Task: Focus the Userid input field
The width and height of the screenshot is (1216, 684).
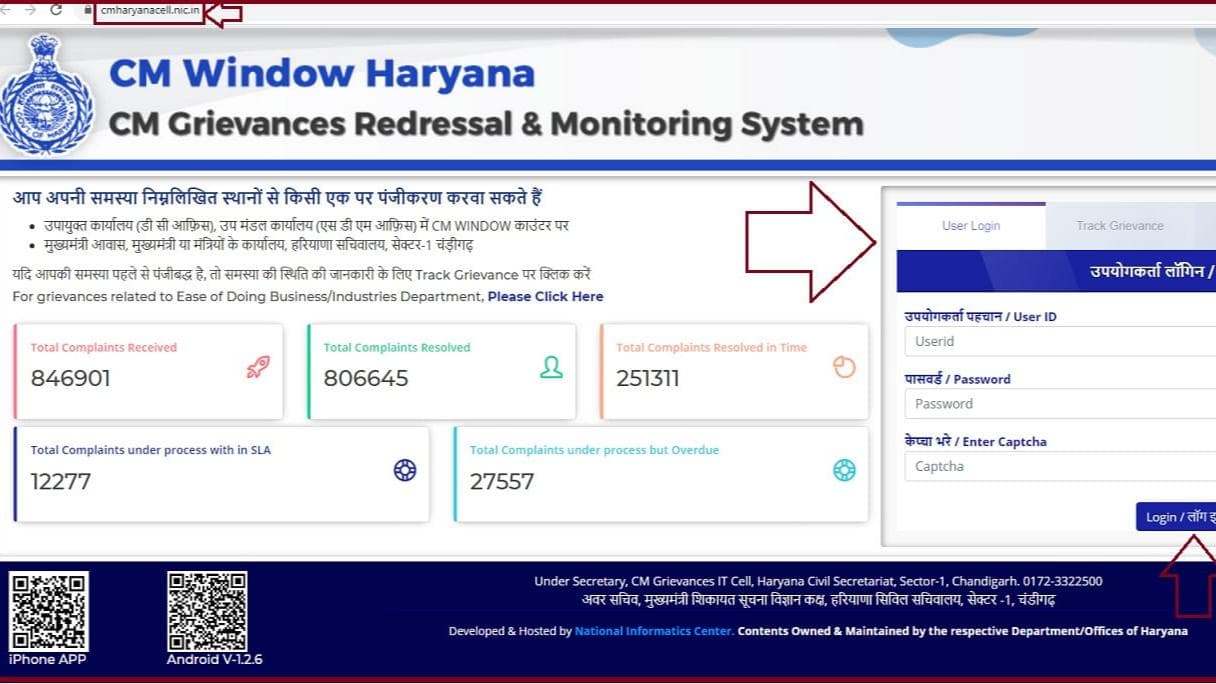Action: [x=1060, y=341]
